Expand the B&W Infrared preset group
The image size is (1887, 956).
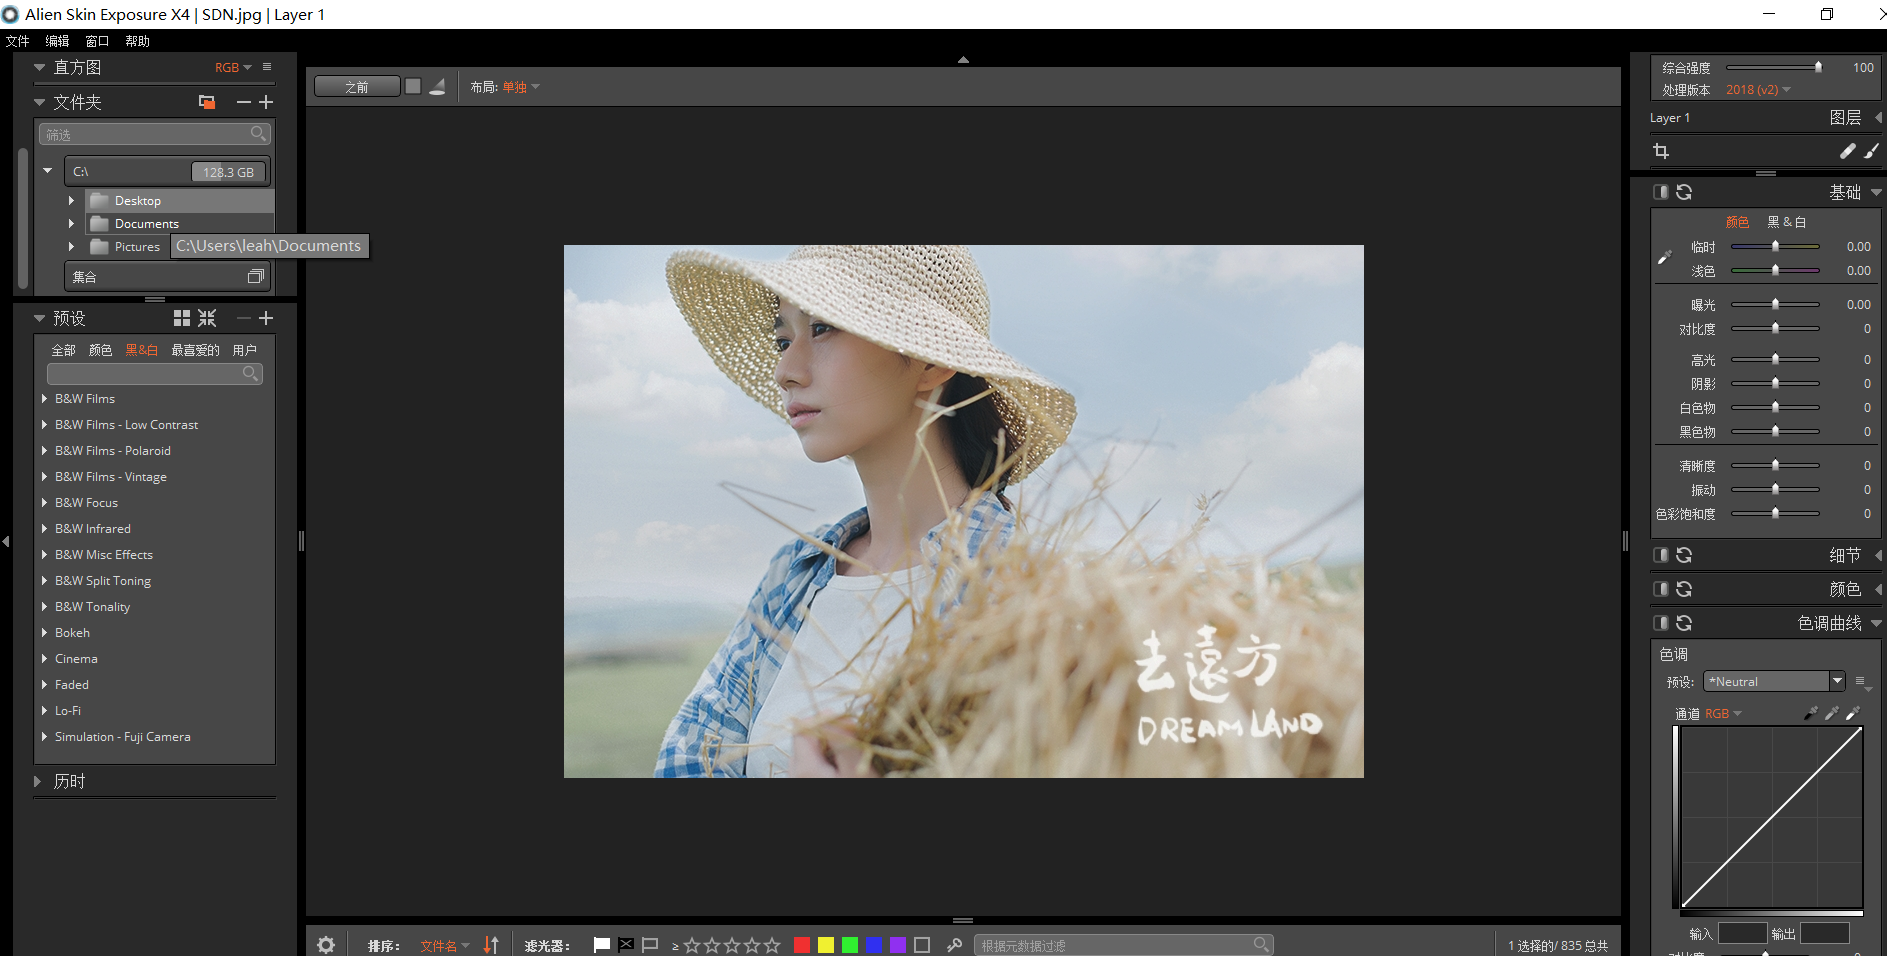tap(45, 529)
